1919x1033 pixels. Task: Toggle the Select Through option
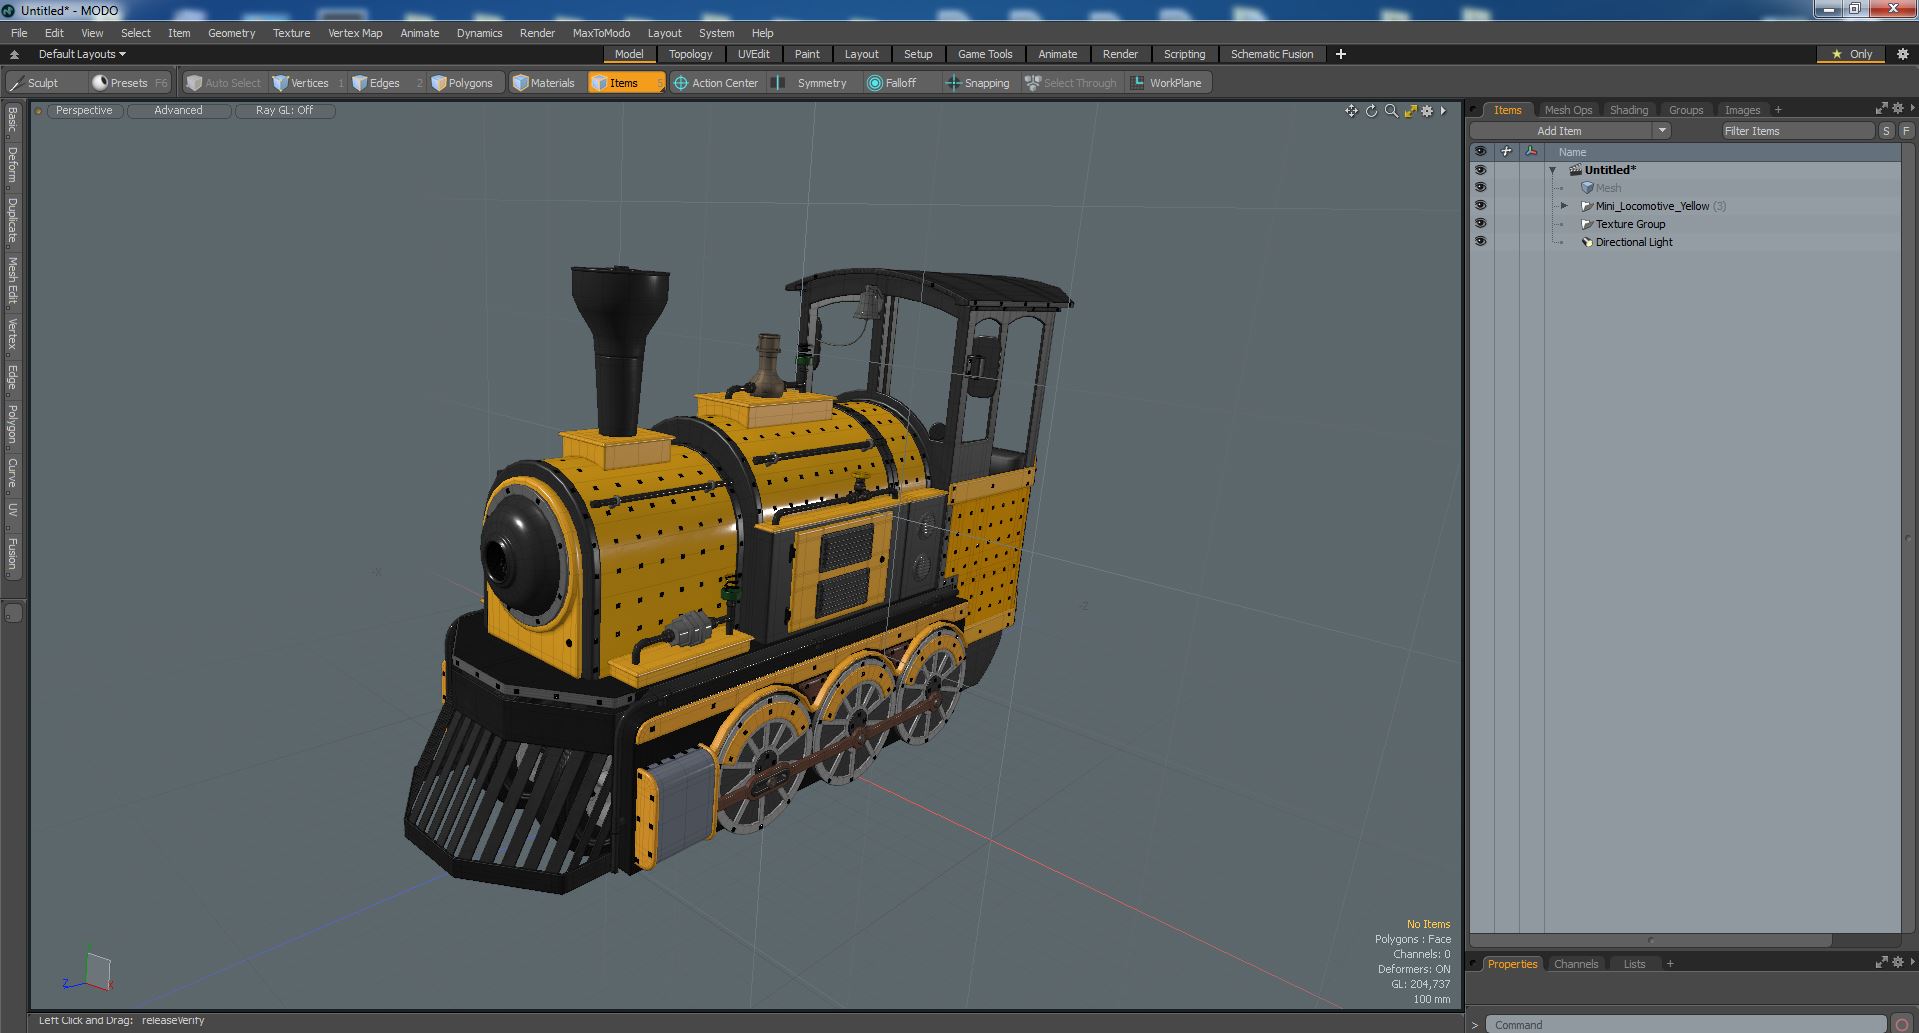[1071, 83]
